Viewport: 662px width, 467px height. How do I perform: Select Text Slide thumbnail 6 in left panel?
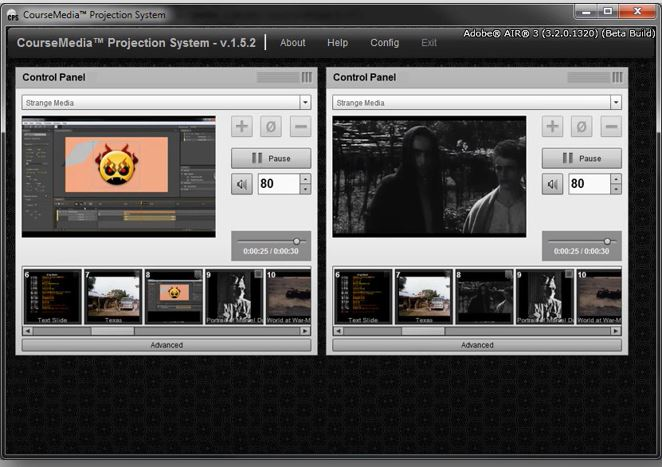[x=52, y=297]
